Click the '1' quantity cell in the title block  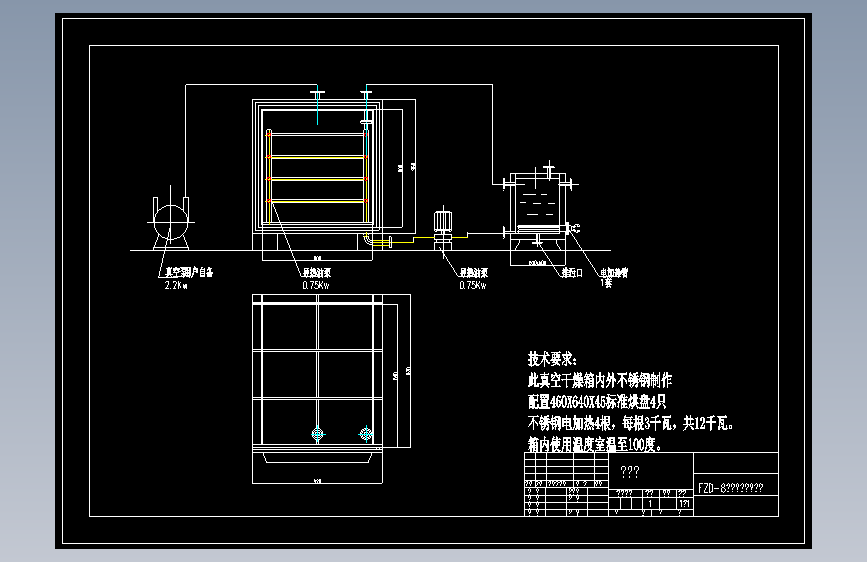point(650,504)
